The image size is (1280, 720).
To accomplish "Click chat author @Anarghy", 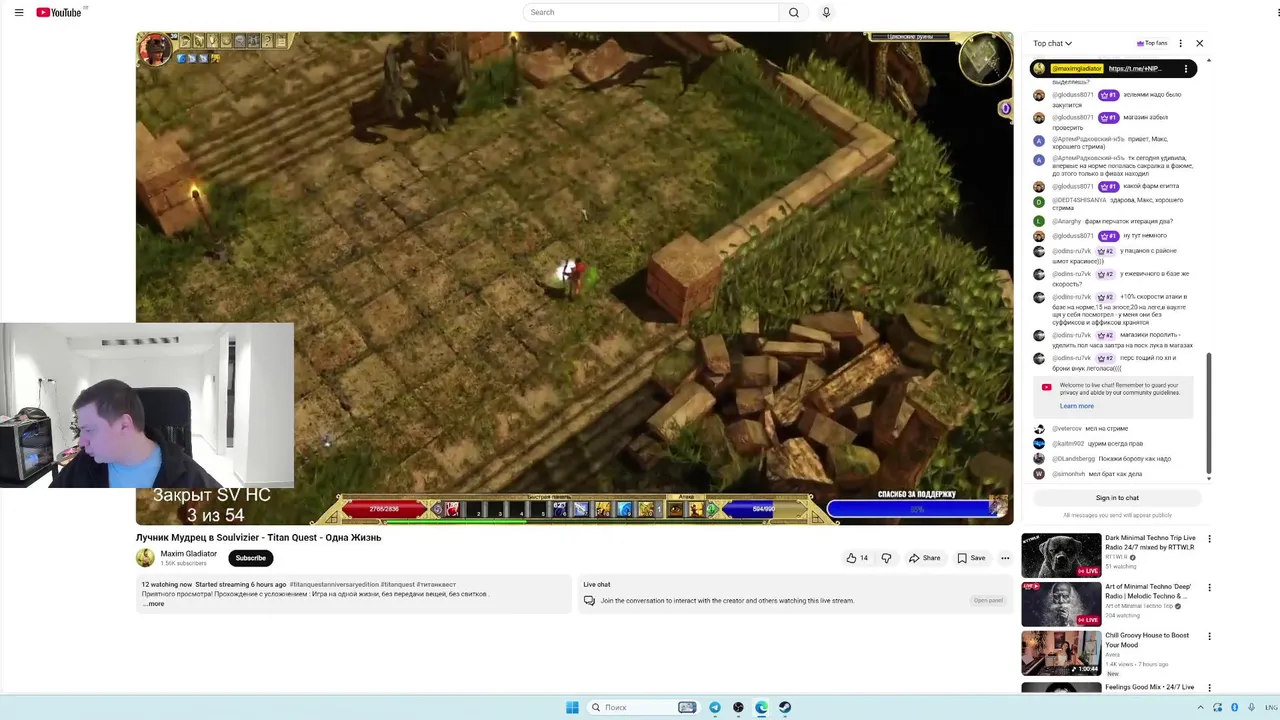I will click(x=1067, y=221).
